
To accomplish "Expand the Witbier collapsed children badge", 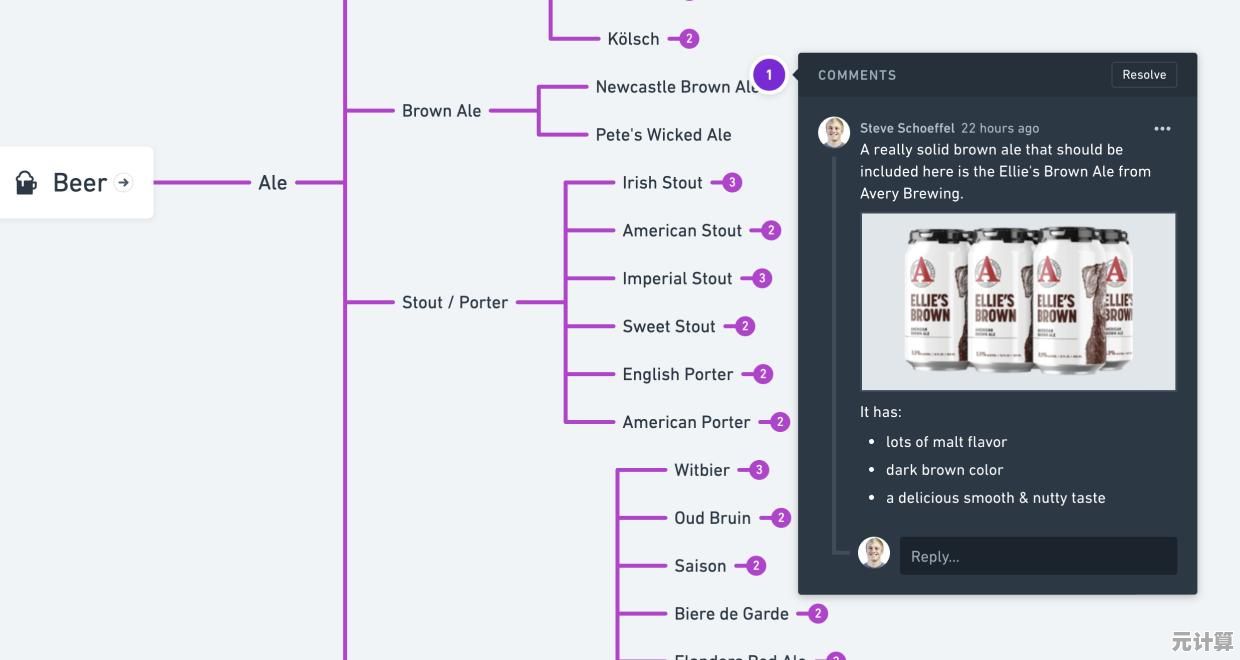I will (x=759, y=470).
